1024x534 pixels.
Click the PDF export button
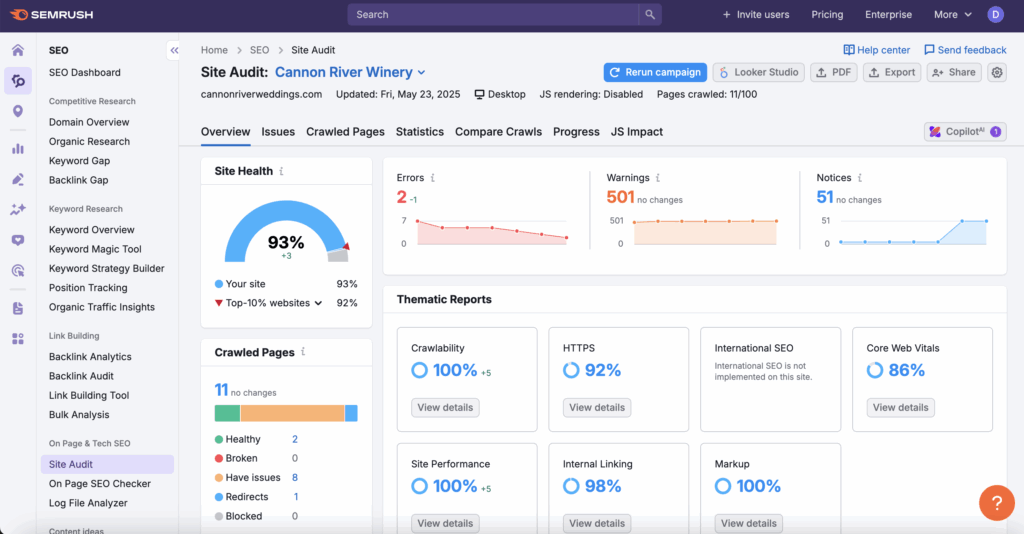coord(834,72)
